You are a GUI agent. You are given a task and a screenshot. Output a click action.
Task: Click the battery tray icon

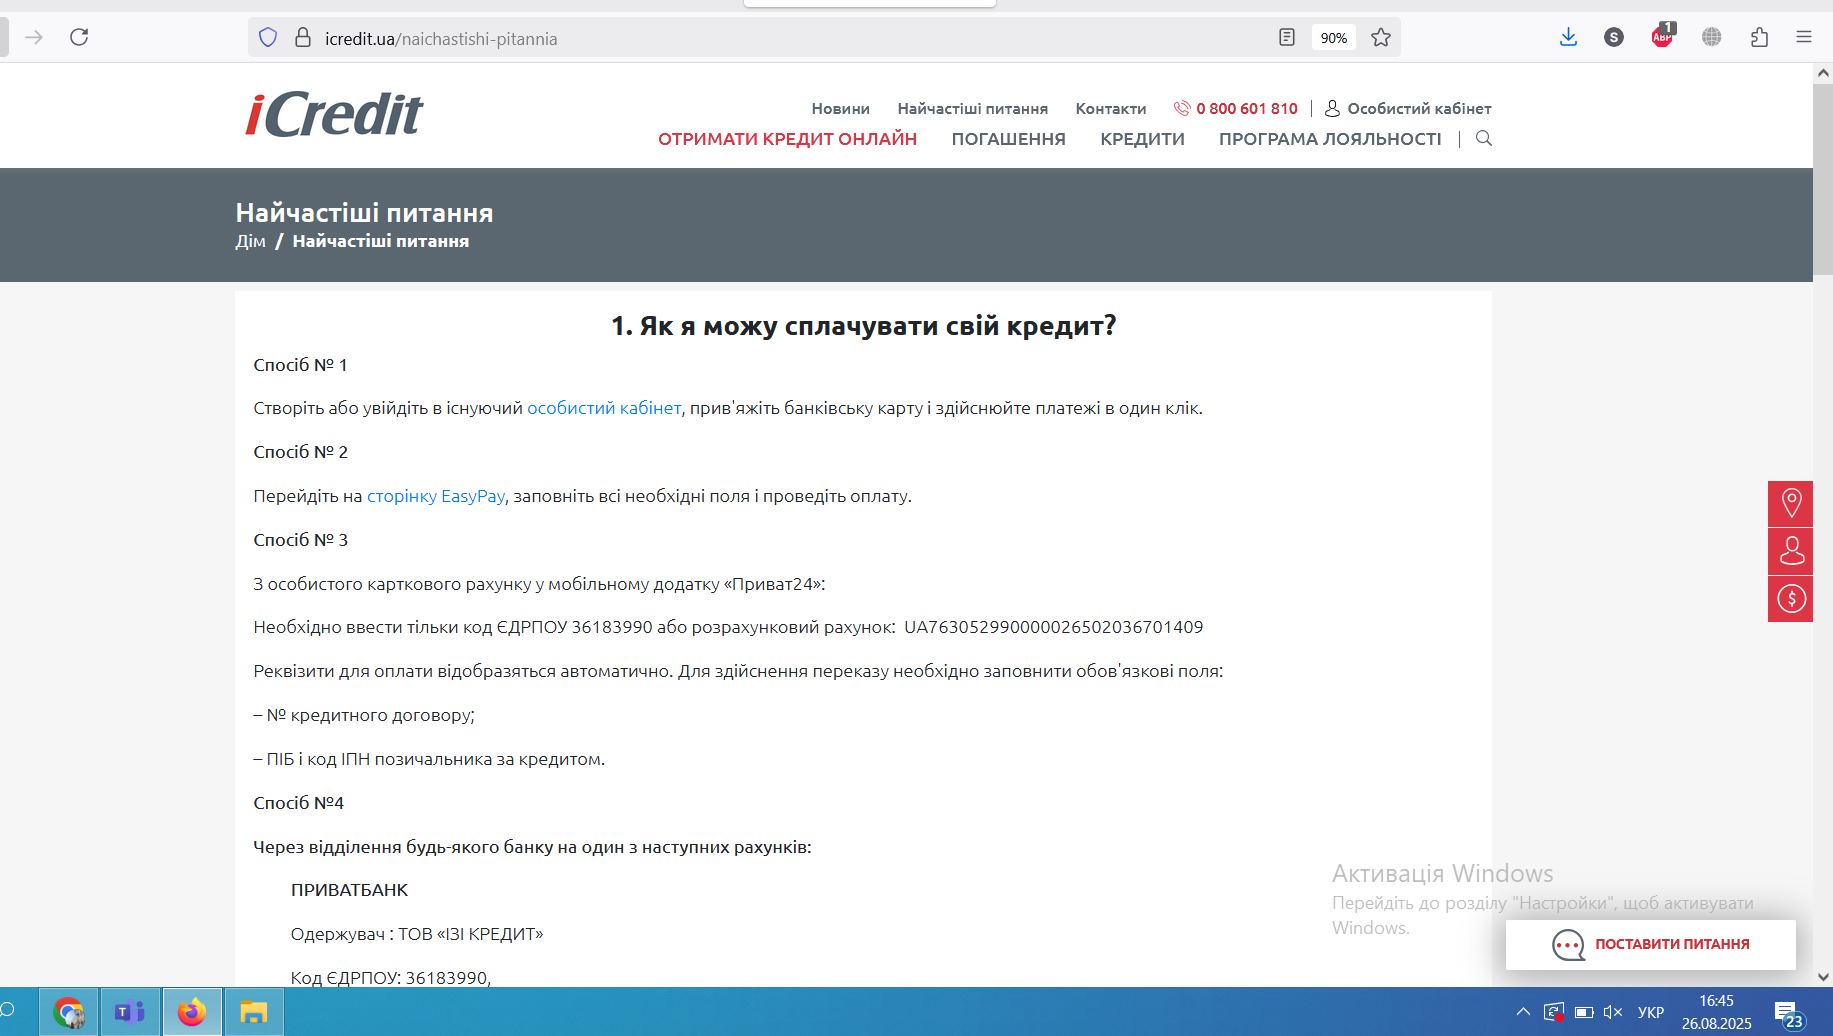coord(1584,1012)
